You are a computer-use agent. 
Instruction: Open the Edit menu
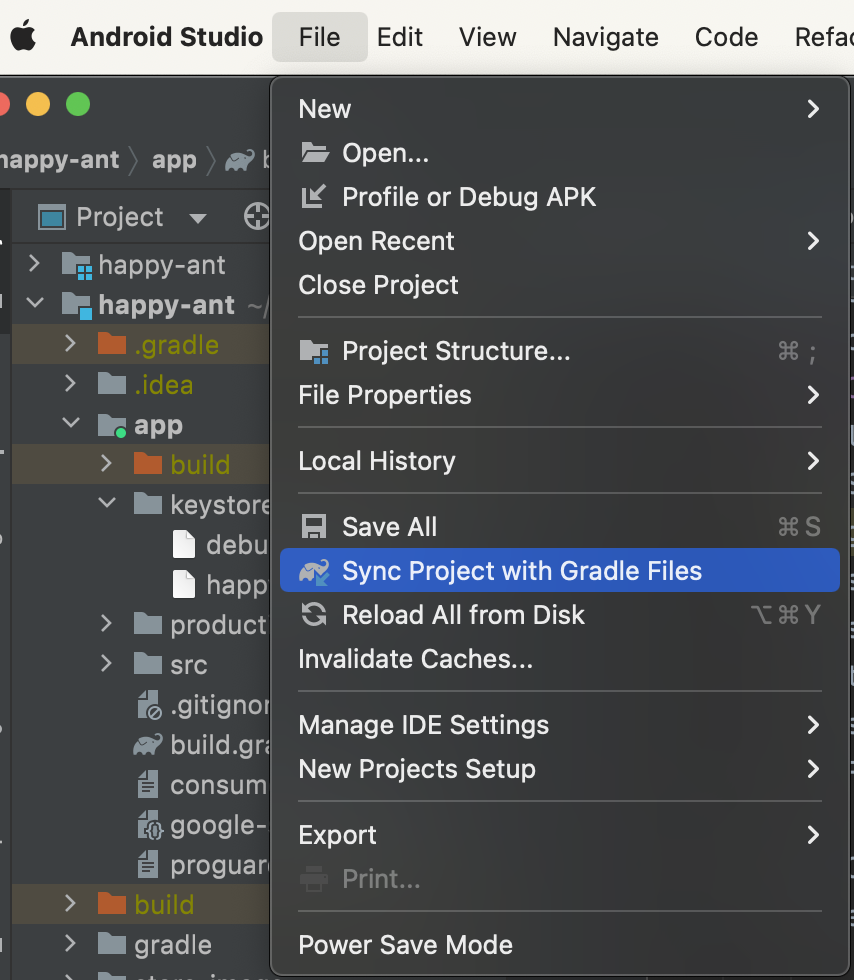(x=399, y=37)
